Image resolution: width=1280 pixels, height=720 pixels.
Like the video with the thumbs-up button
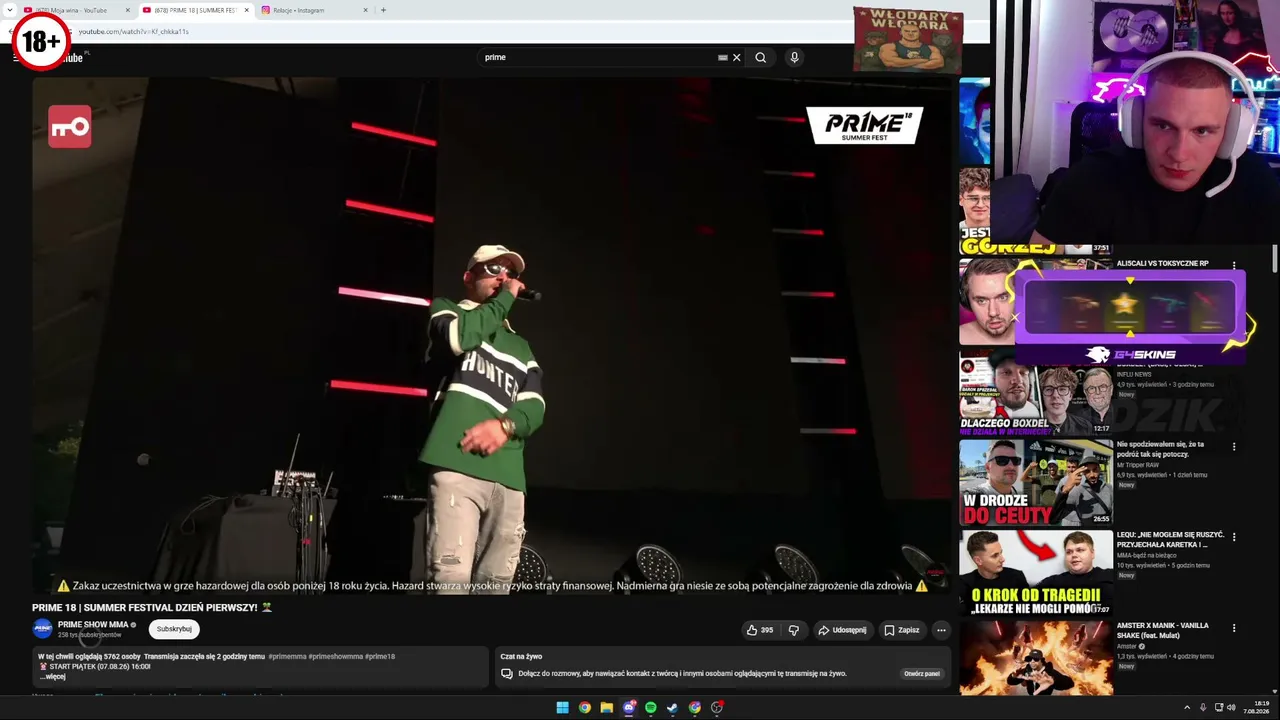coord(759,630)
